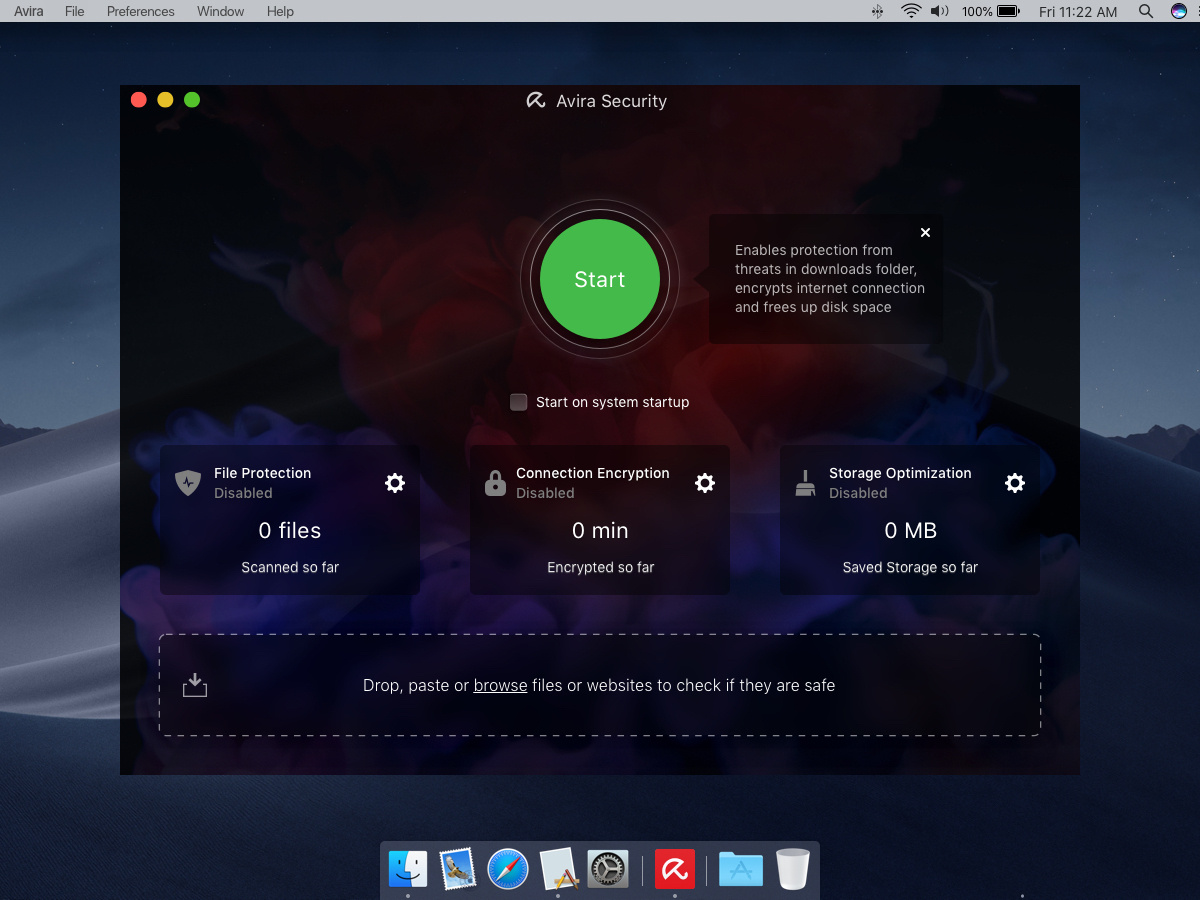Click the Connection Encryption padlock icon
1200x900 pixels.
pyautogui.click(x=495, y=483)
